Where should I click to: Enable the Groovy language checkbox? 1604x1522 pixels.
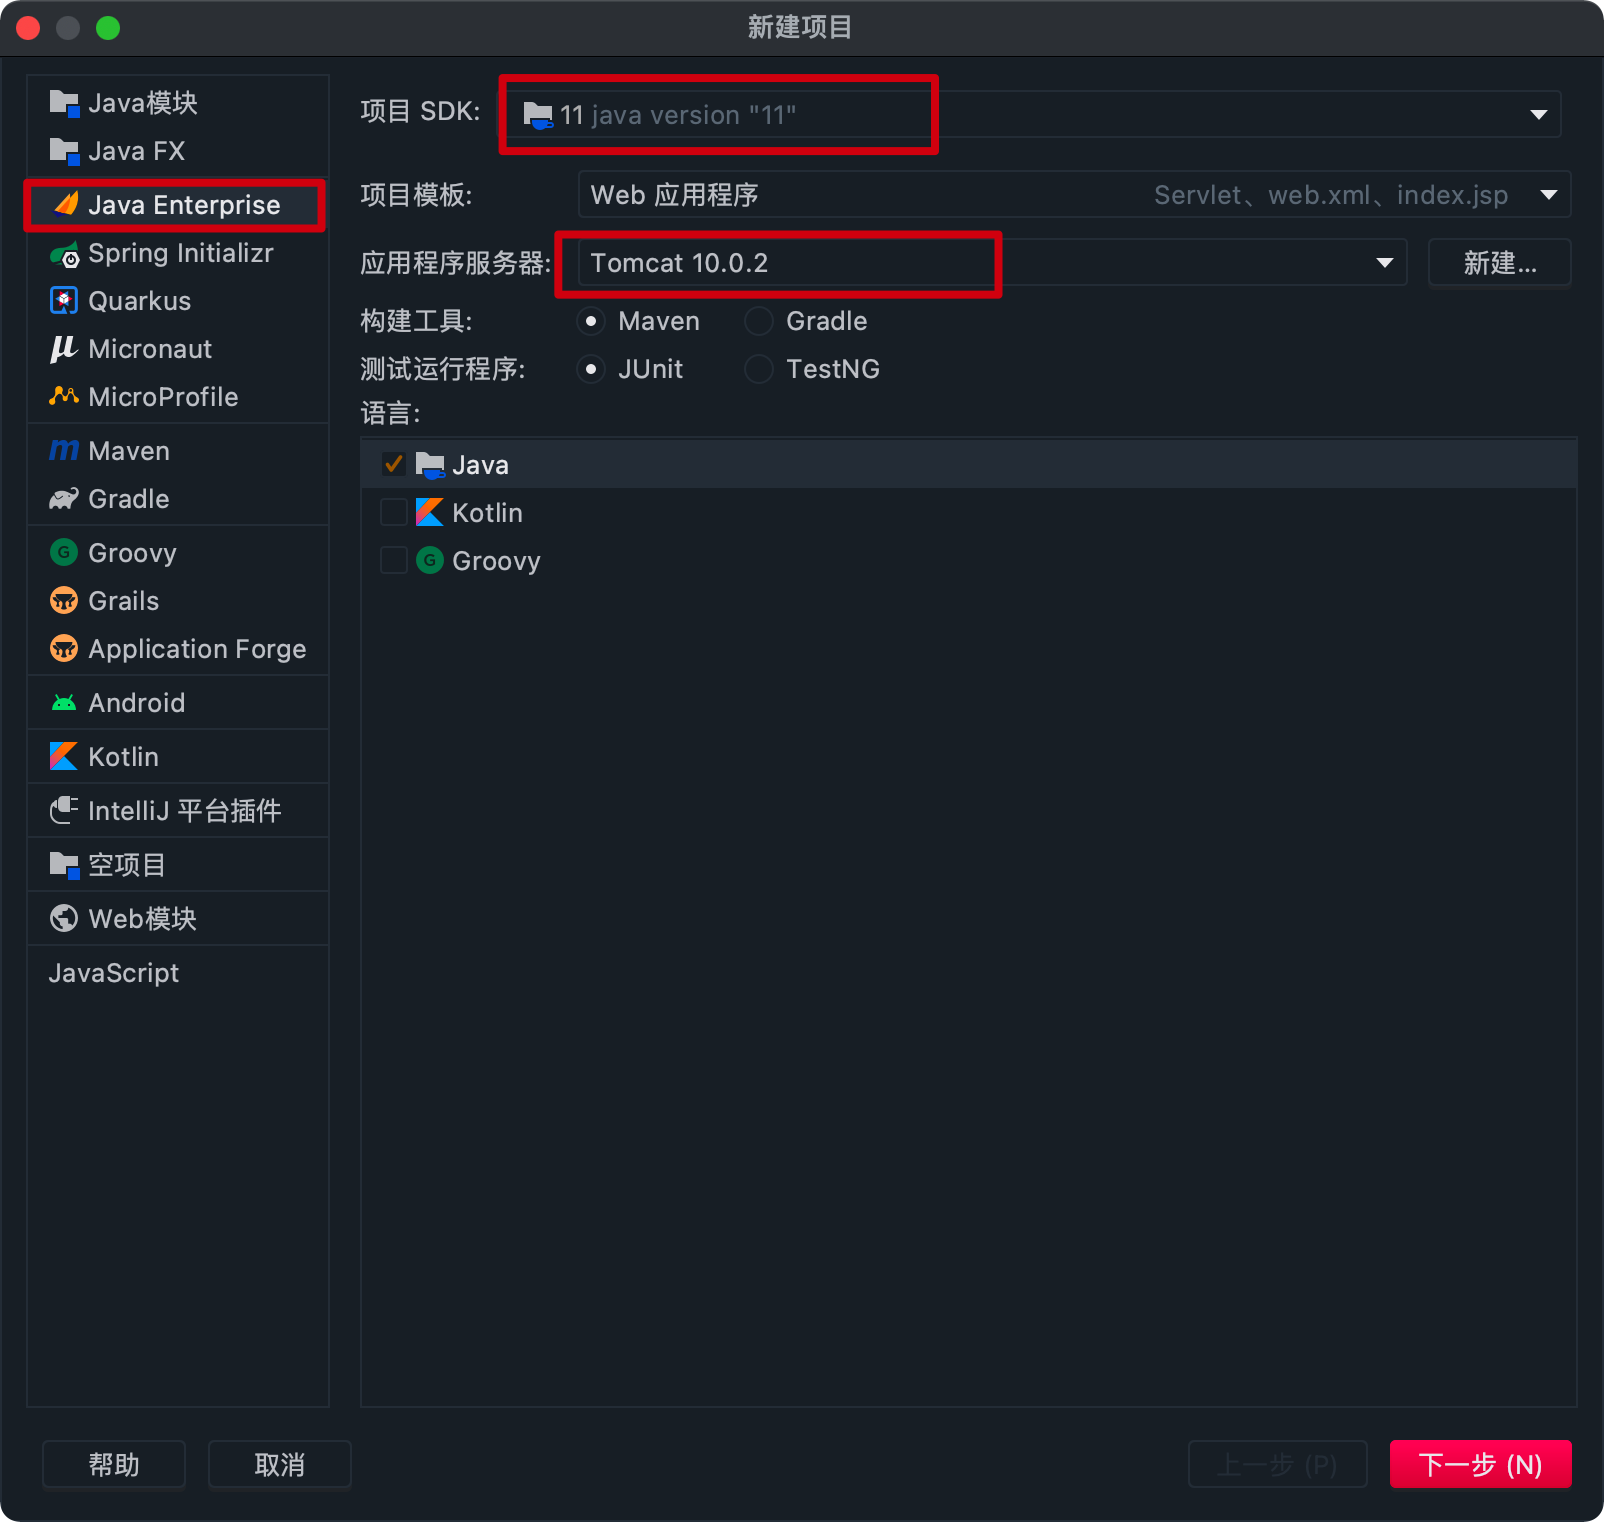click(x=394, y=560)
